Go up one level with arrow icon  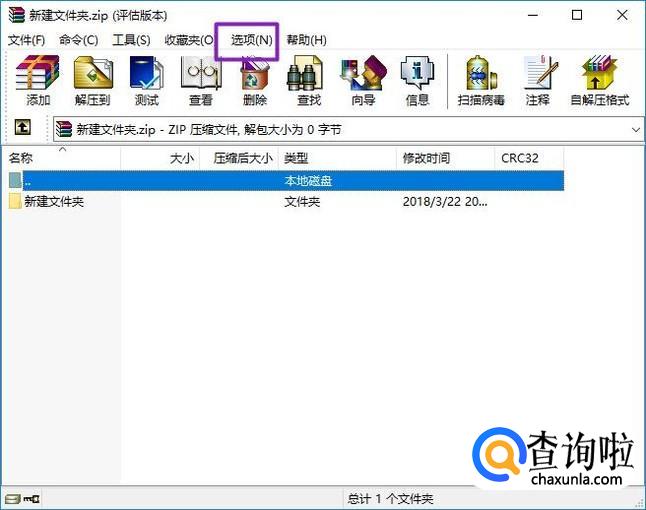pyautogui.click(x=22, y=127)
